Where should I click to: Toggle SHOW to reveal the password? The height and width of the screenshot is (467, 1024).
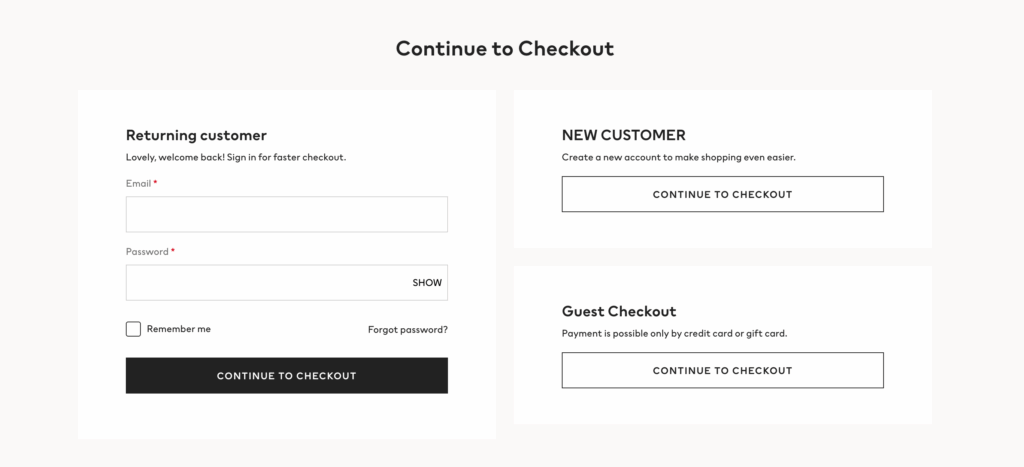click(427, 283)
